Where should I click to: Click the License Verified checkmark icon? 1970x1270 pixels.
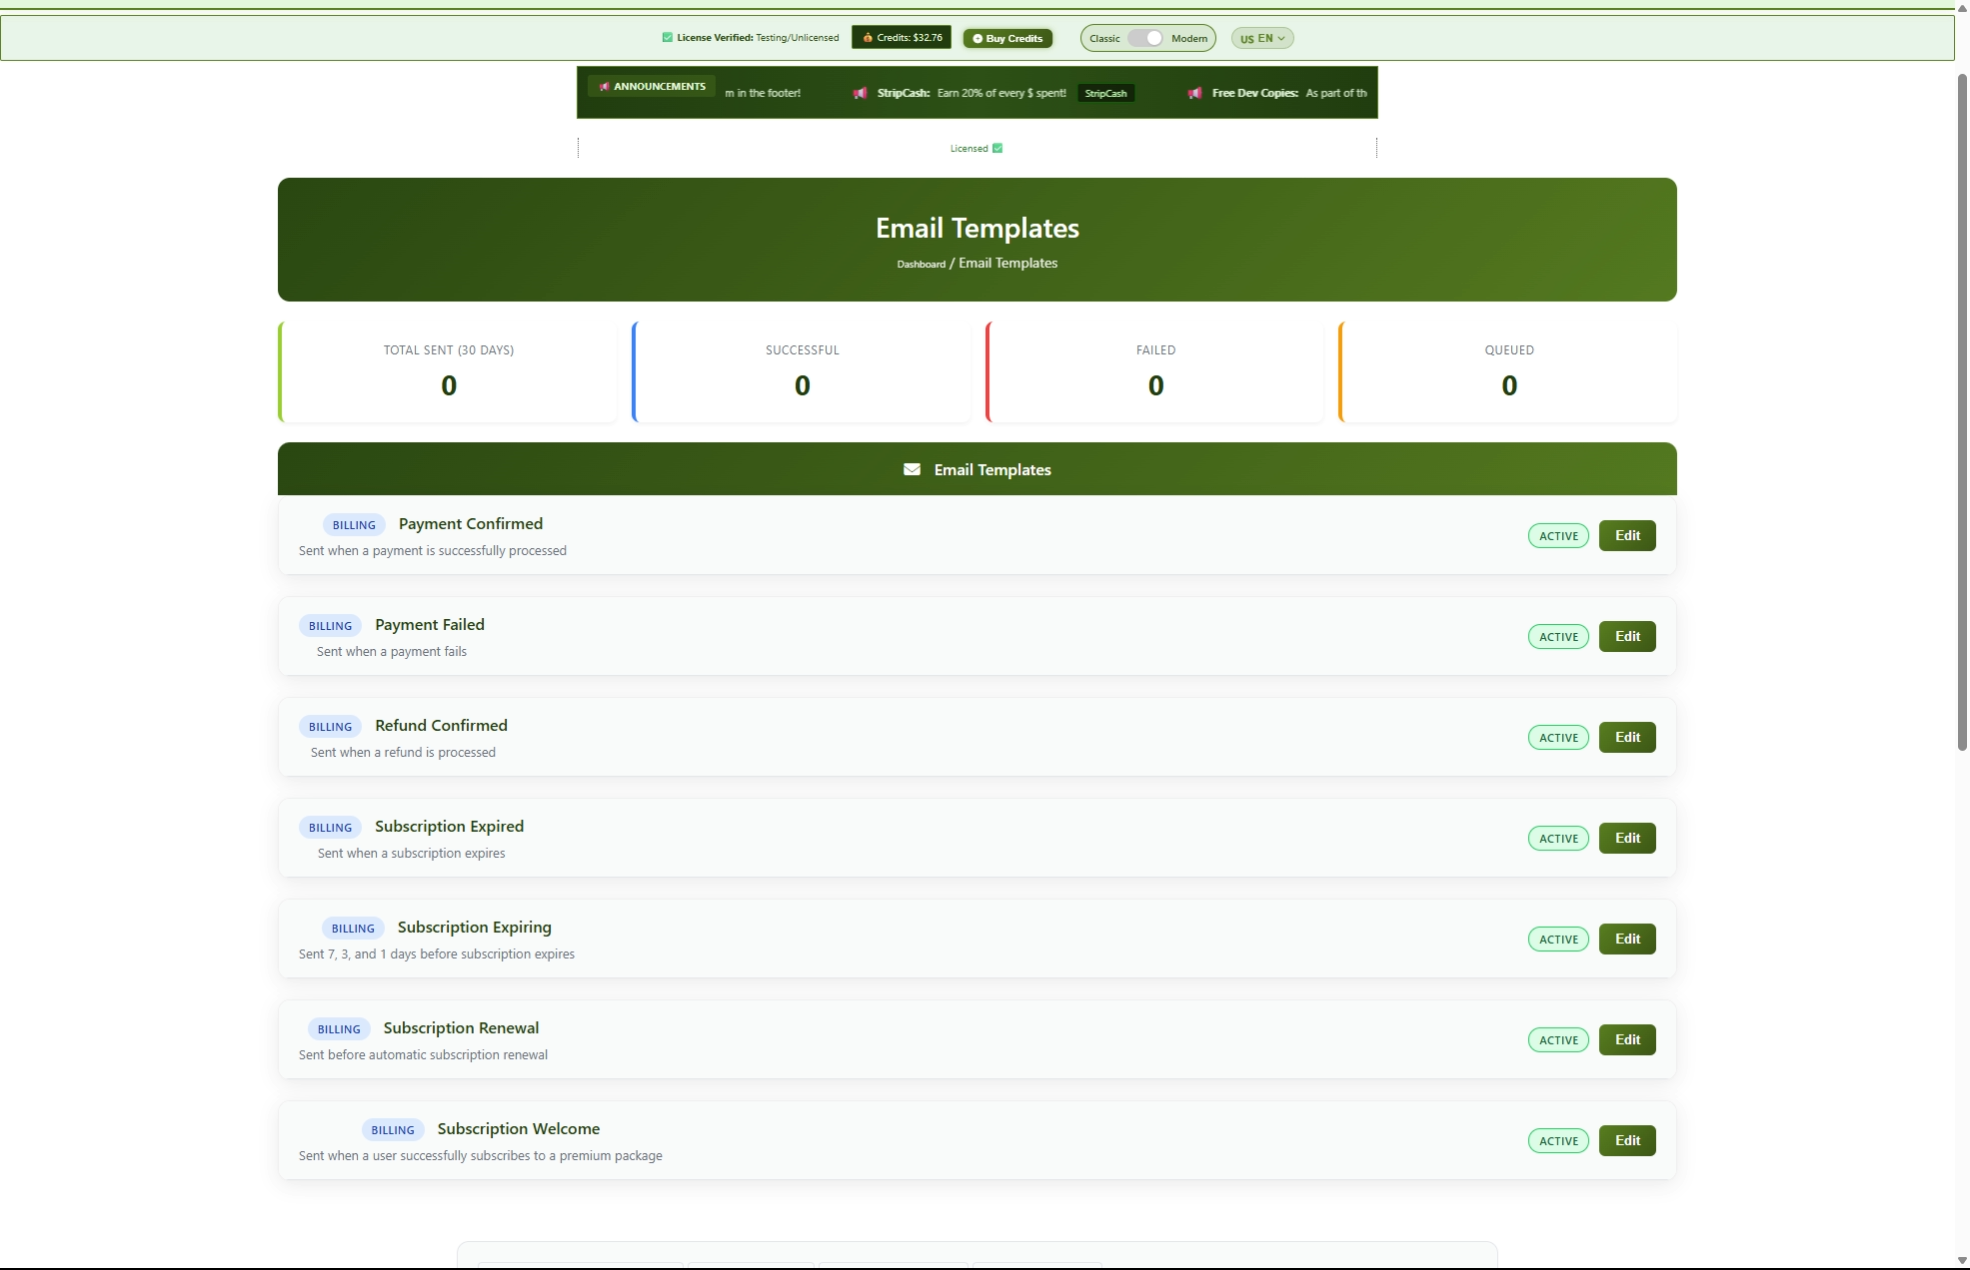[x=667, y=38]
